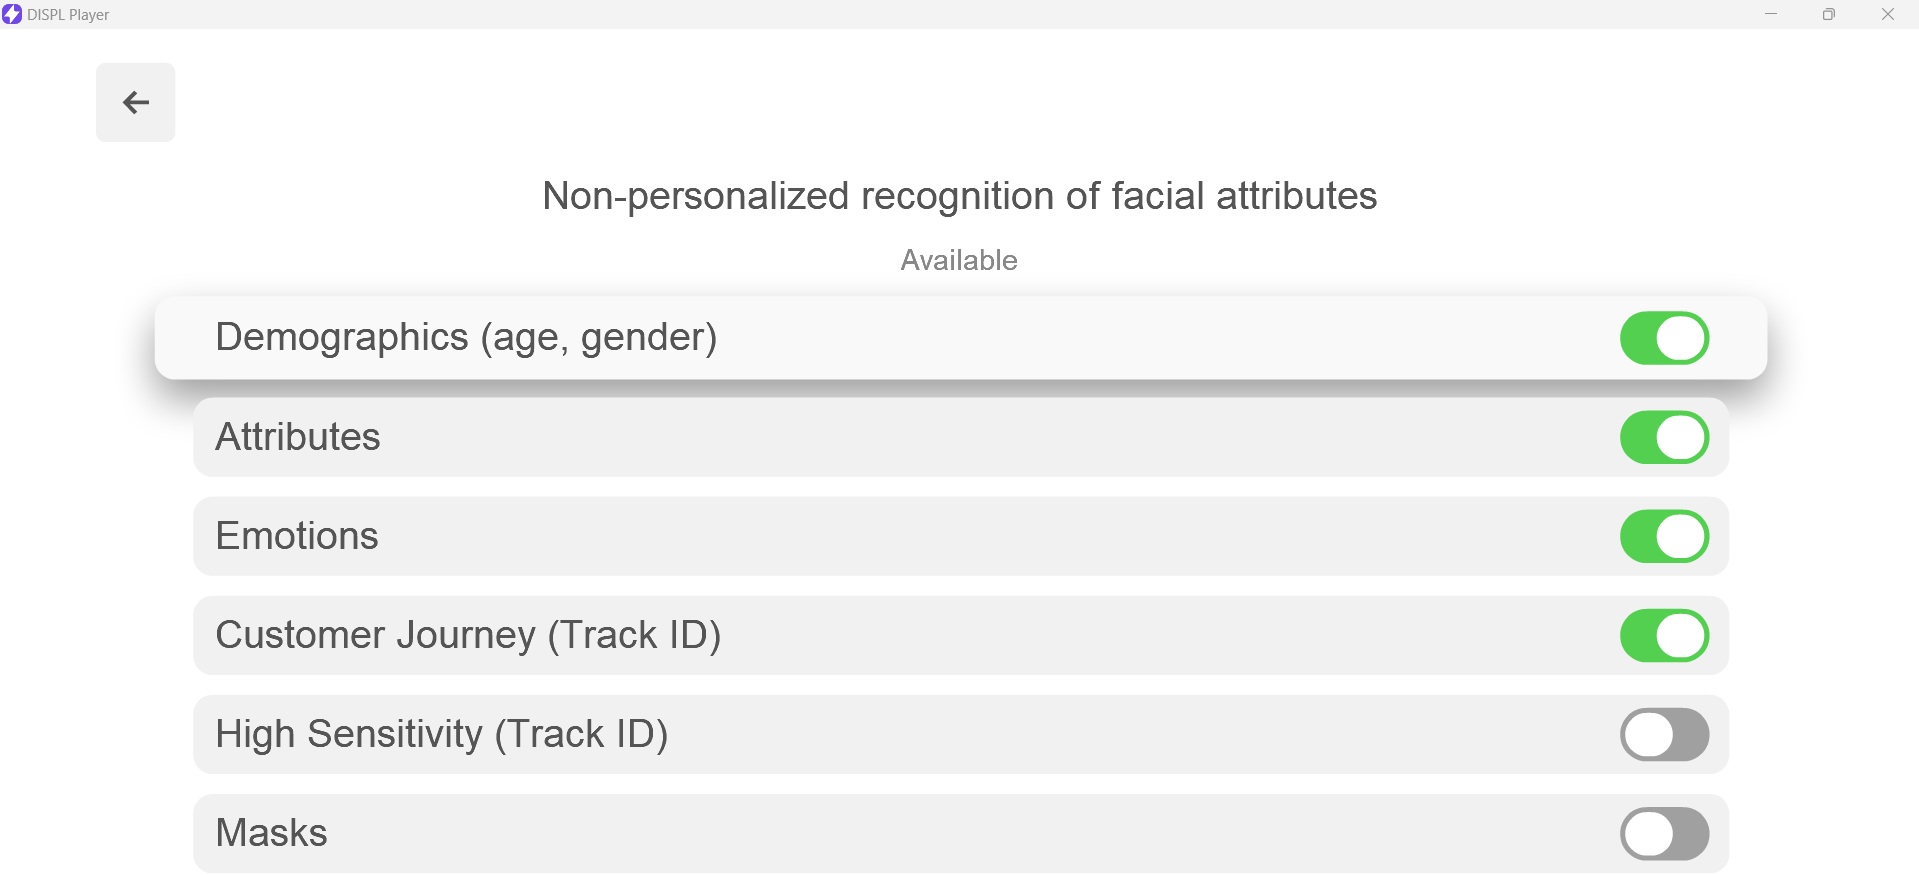Viewport: 1919px width, 875px height.
Task: Go back using the left arrow button
Action: (x=135, y=102)
